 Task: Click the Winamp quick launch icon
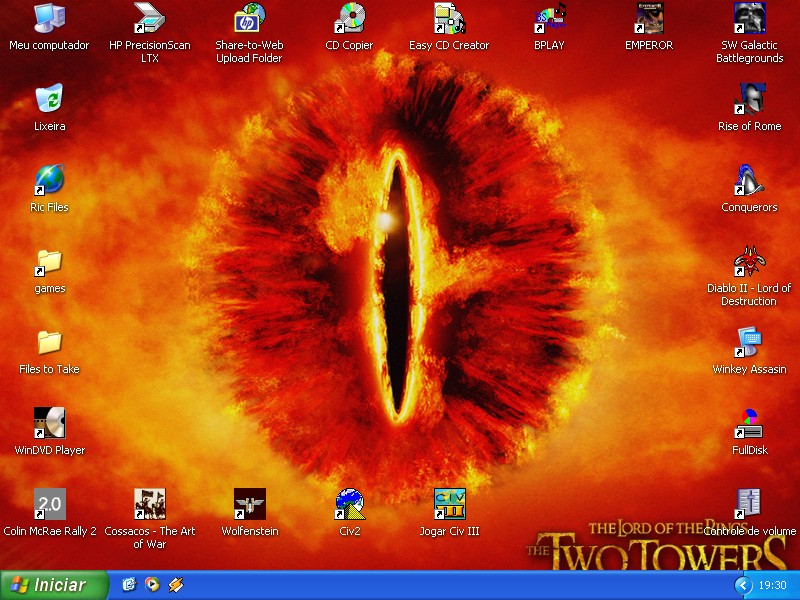176,585
